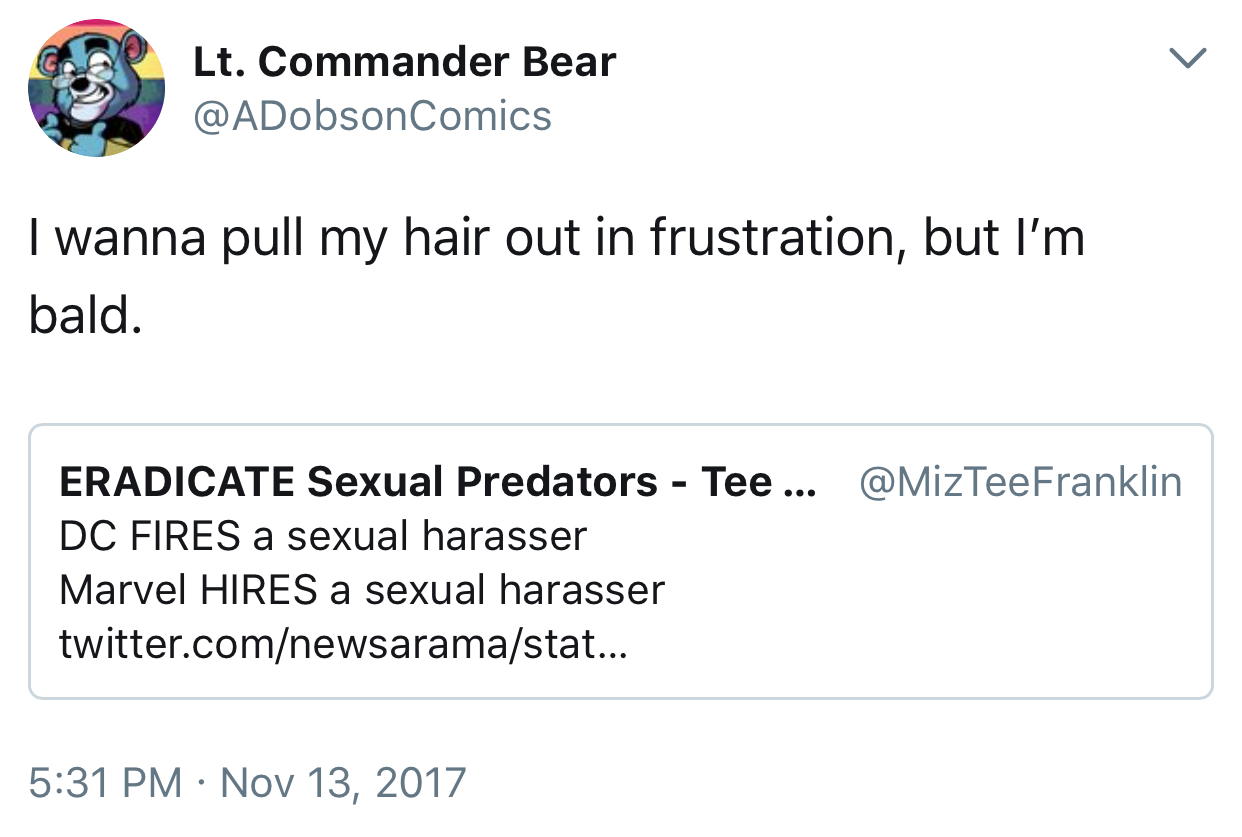The width and height of the screenshot is (1242, 837).
Task: Click the truncated "Tee ..." name ending
Action: (x=757, y=483)
